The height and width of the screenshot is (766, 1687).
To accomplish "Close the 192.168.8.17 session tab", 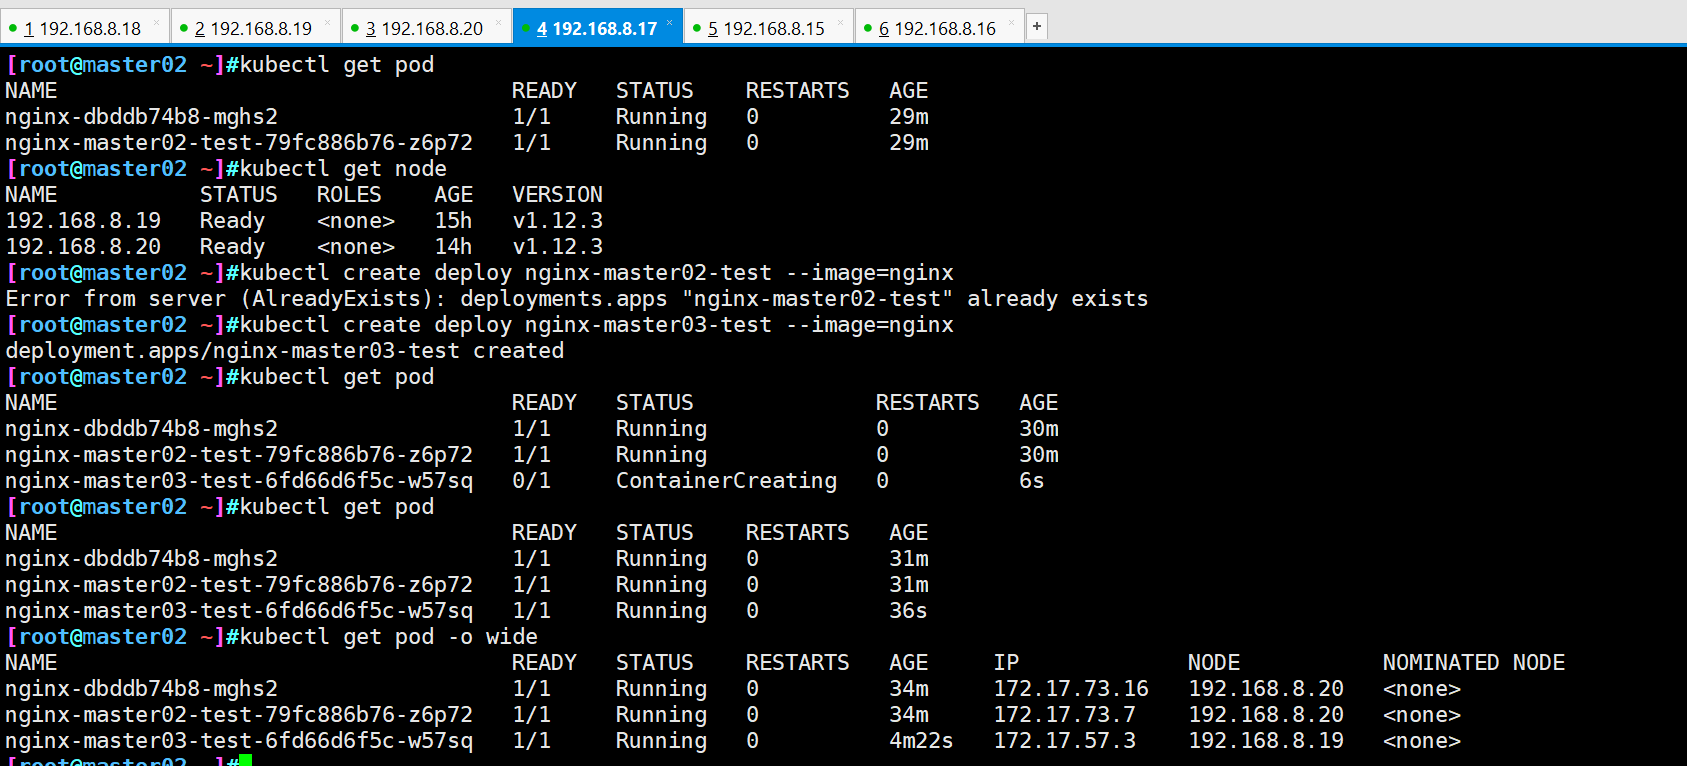I will coord(670,22).
